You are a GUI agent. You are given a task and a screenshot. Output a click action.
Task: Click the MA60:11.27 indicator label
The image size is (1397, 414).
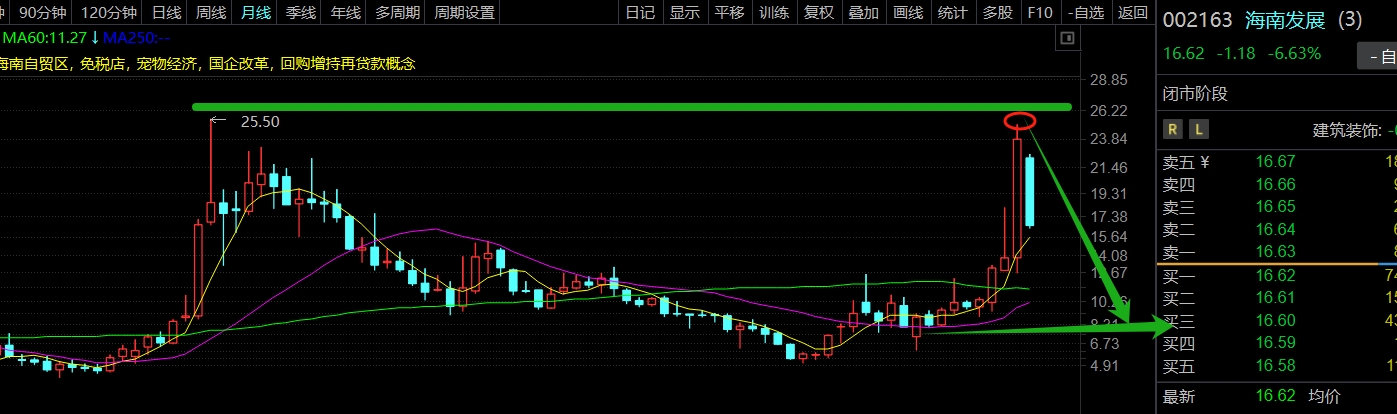tap(44, 38)
